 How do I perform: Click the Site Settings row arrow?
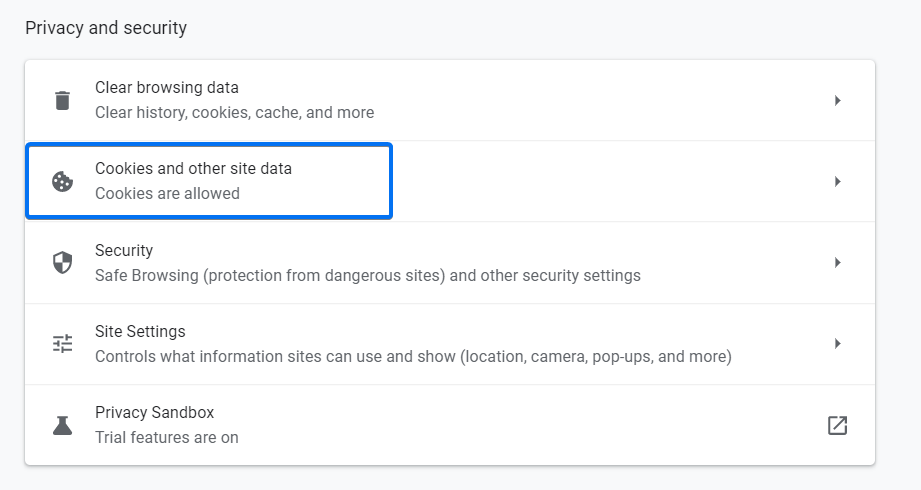[x=837, y=344]
